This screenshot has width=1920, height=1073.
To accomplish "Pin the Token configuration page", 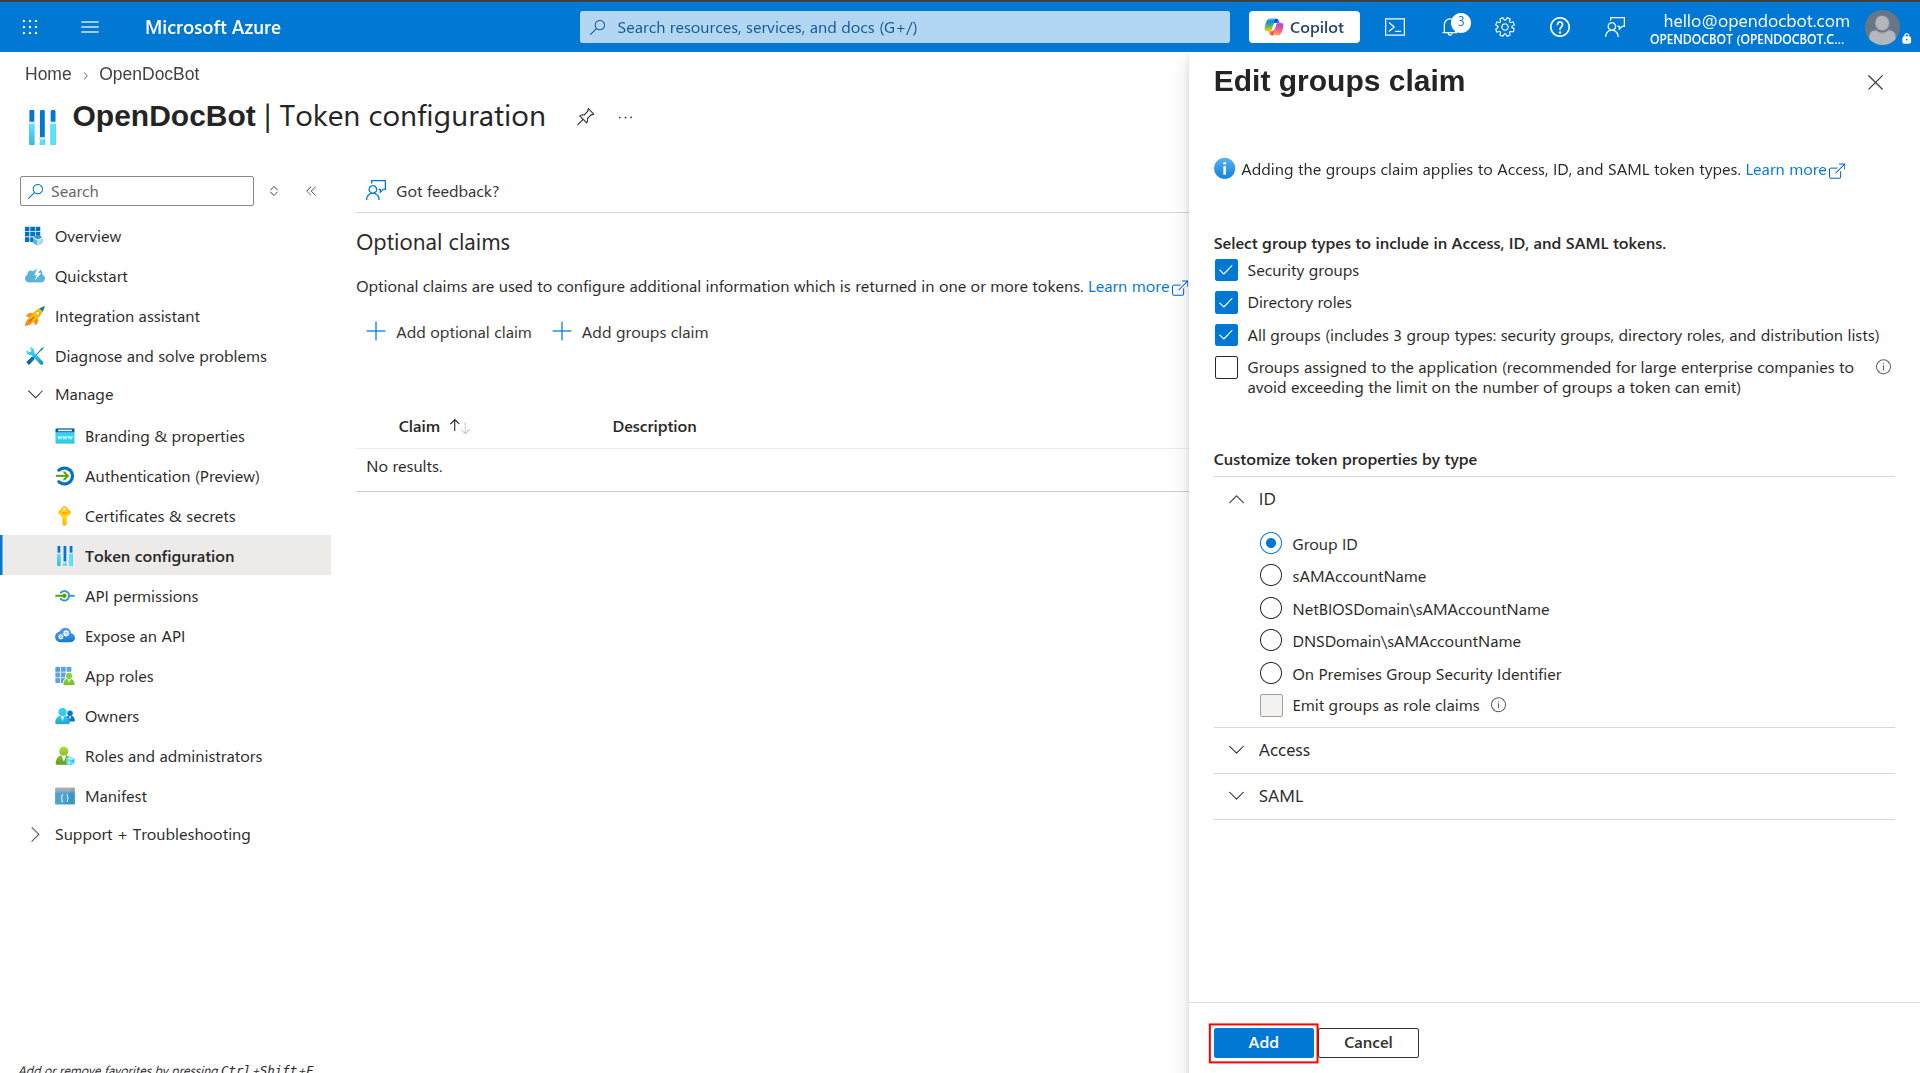I will 586,117.
